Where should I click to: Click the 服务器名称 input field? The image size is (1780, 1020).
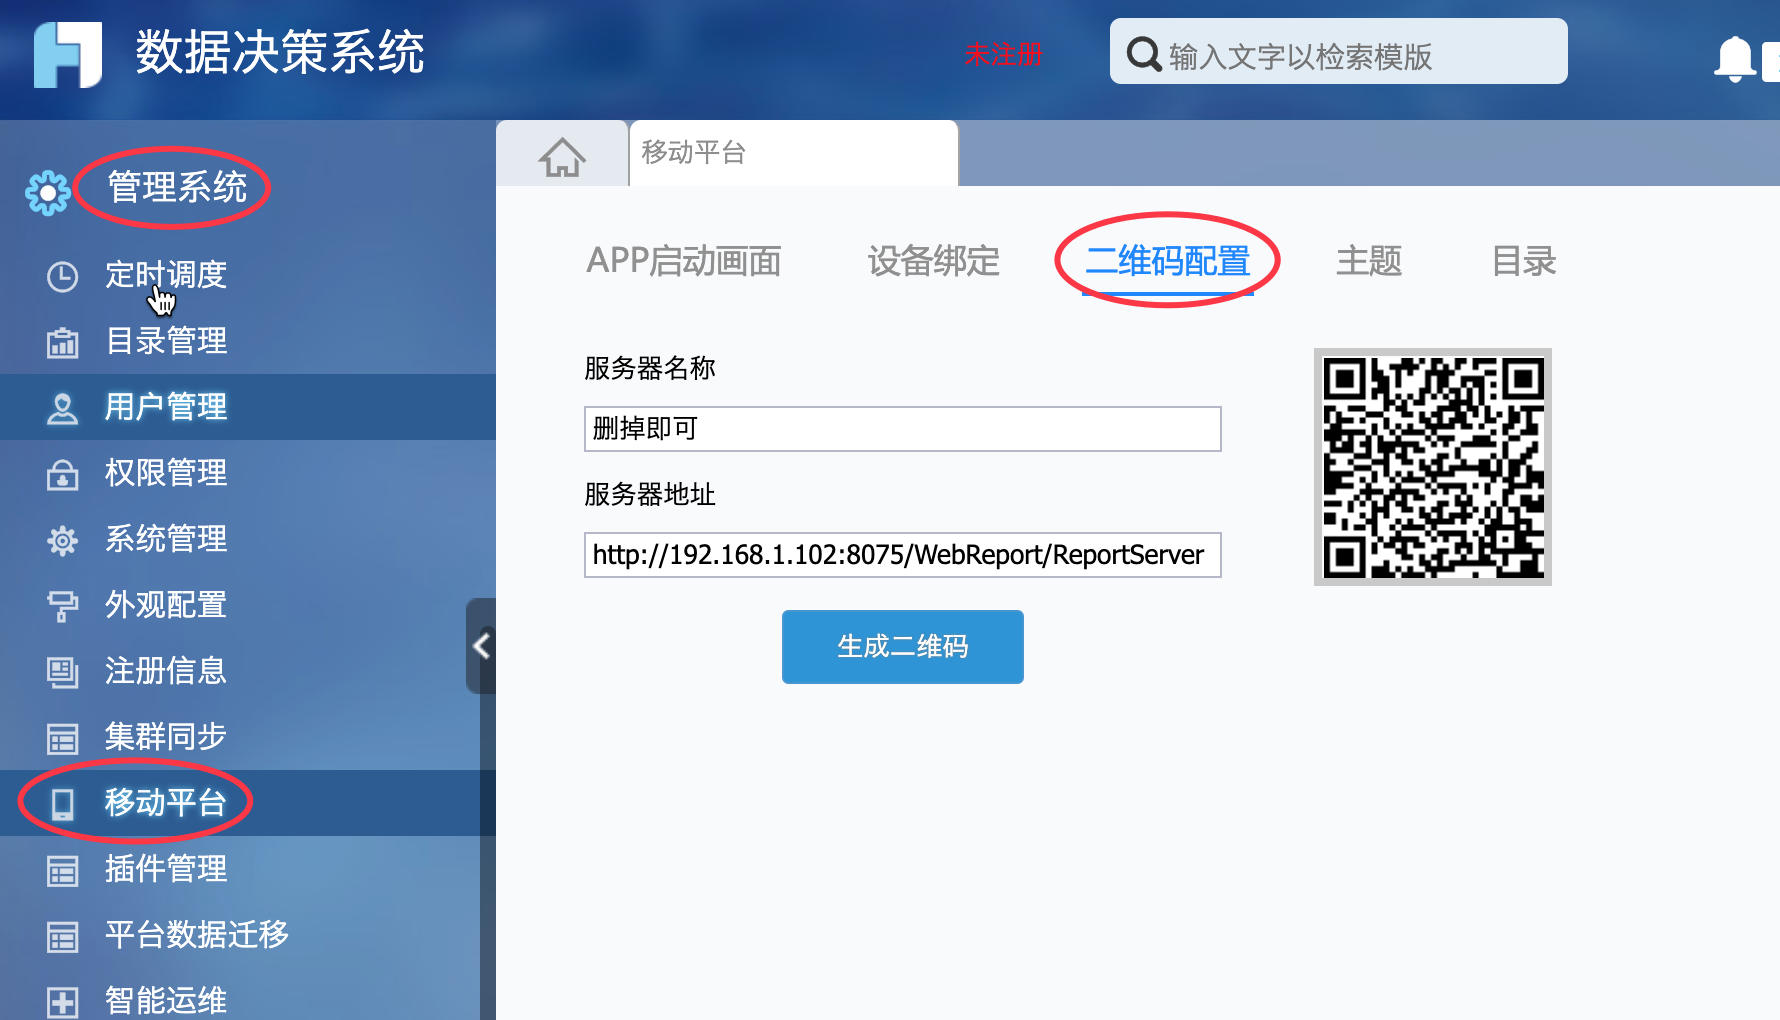(902, 429)
